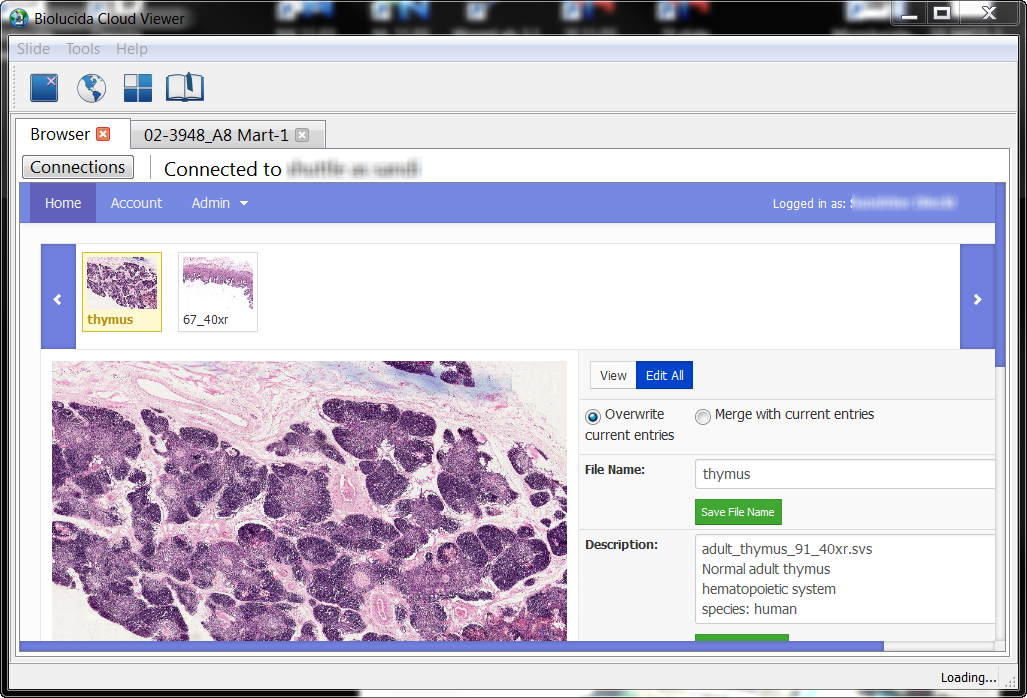Open the Slide menu

pyautogui.click(x=33, y=49)
